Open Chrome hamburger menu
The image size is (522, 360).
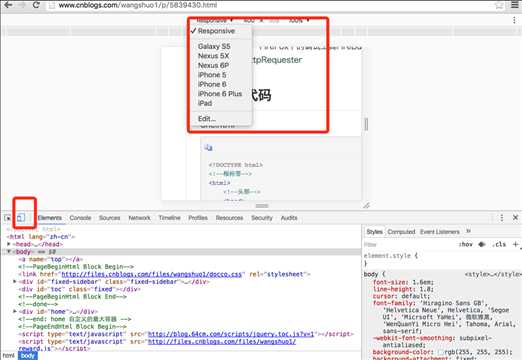pos(515,5)
